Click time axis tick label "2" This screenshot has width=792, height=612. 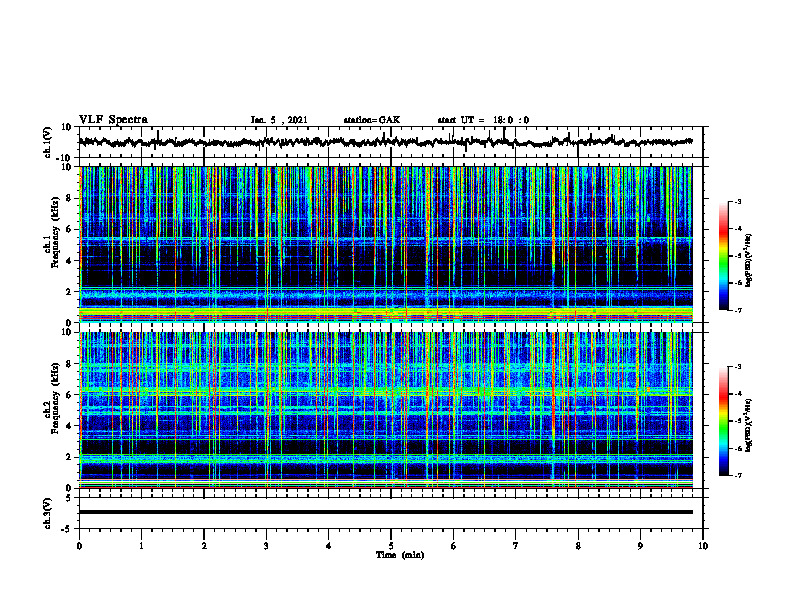204,546
